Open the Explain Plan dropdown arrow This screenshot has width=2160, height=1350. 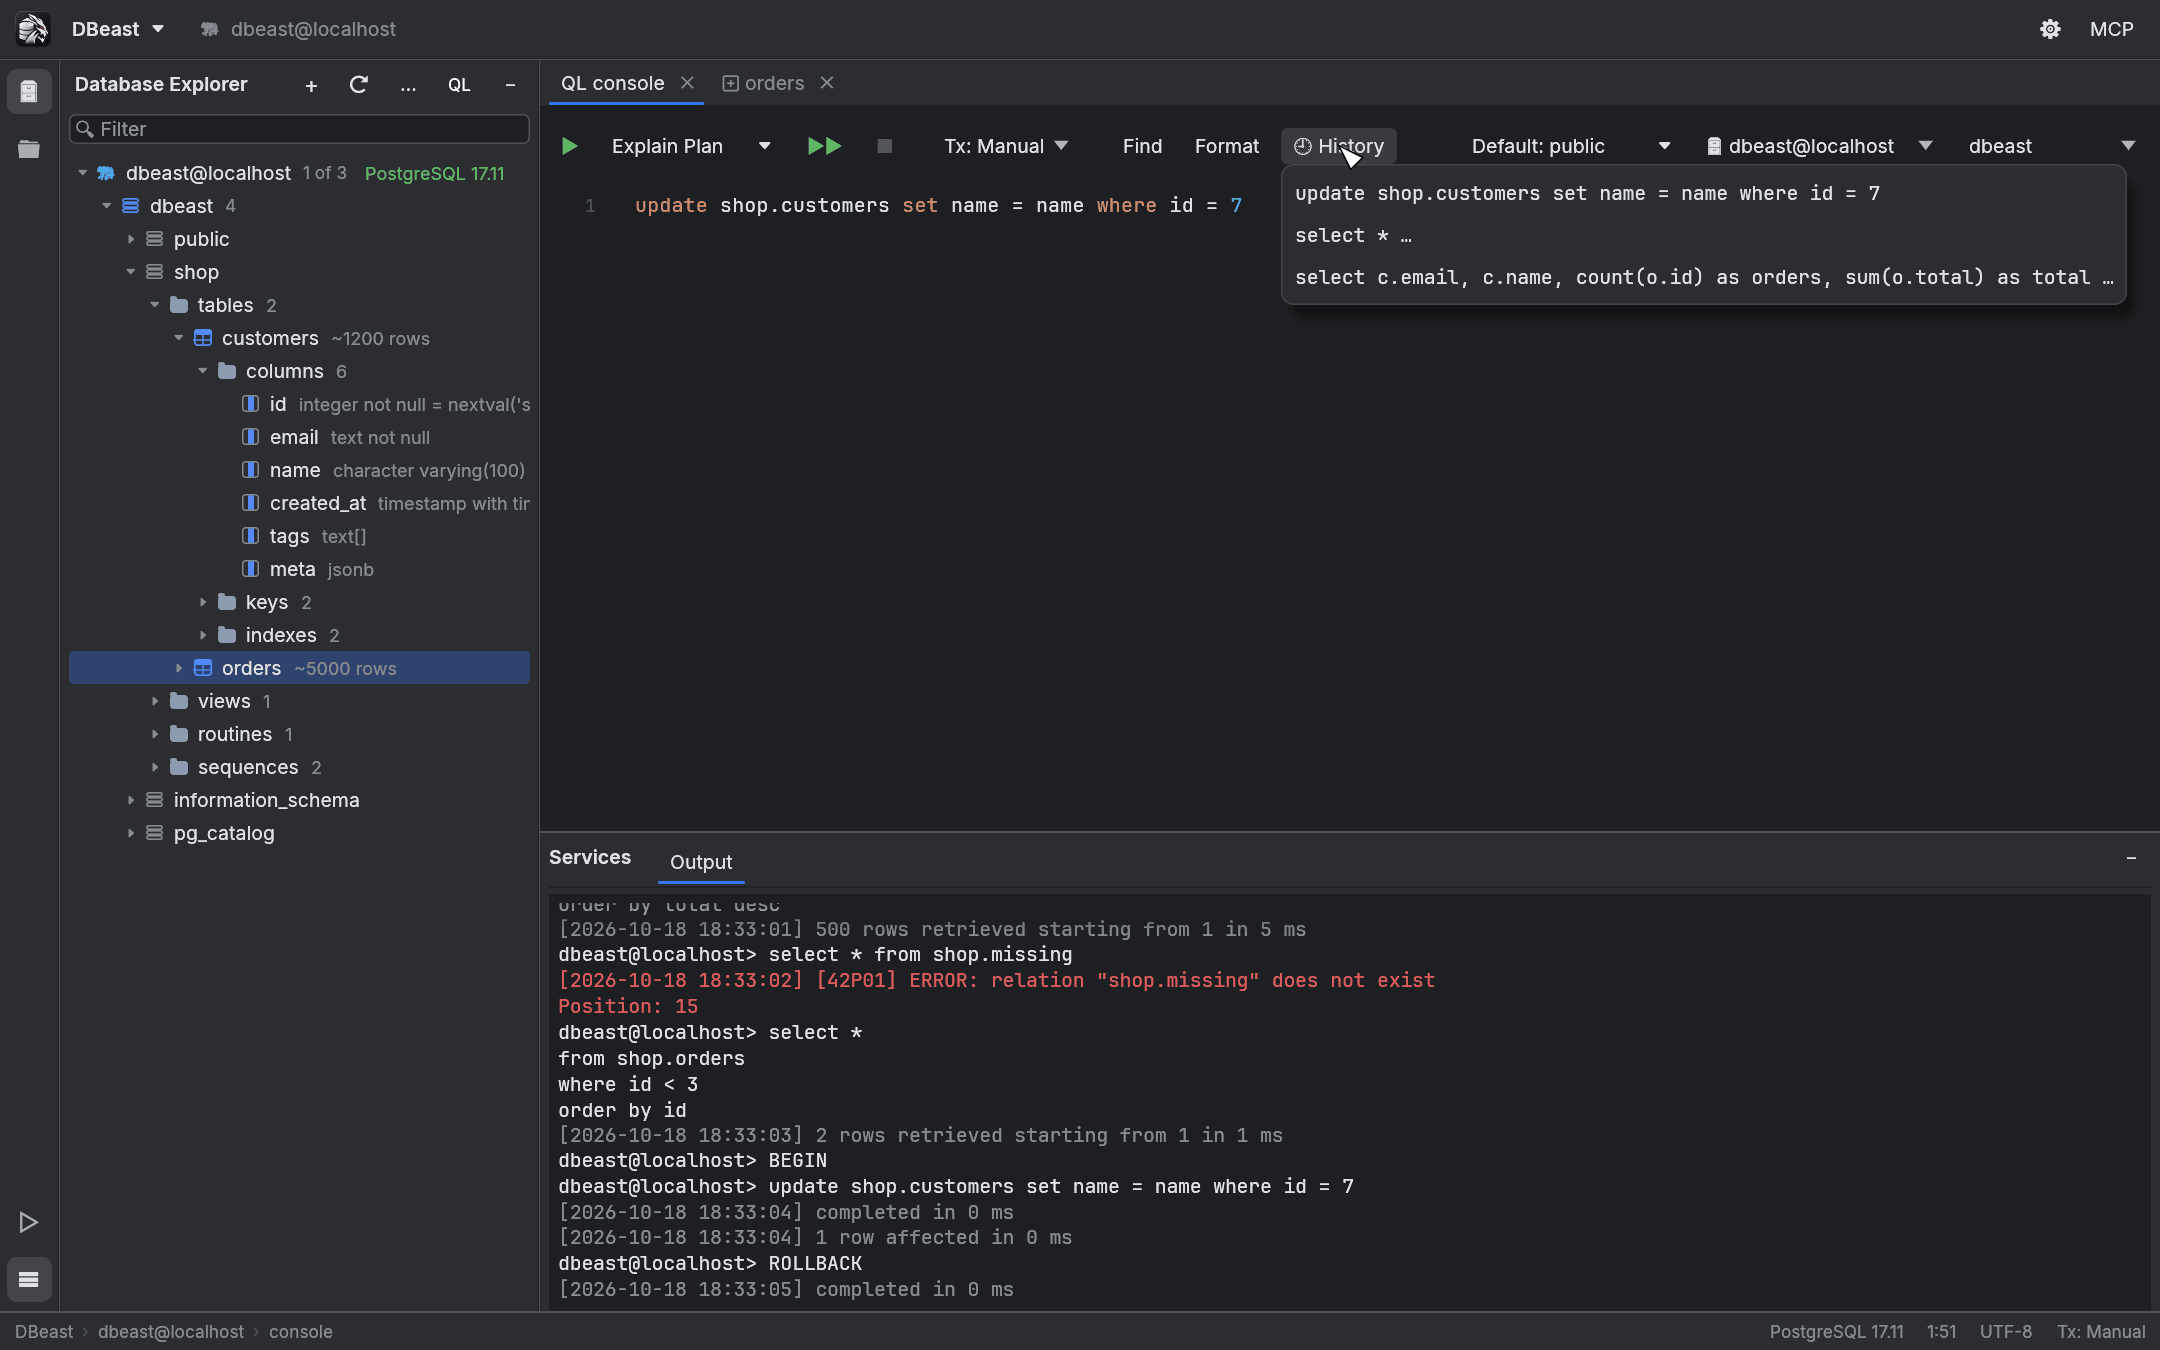point(764,146)
